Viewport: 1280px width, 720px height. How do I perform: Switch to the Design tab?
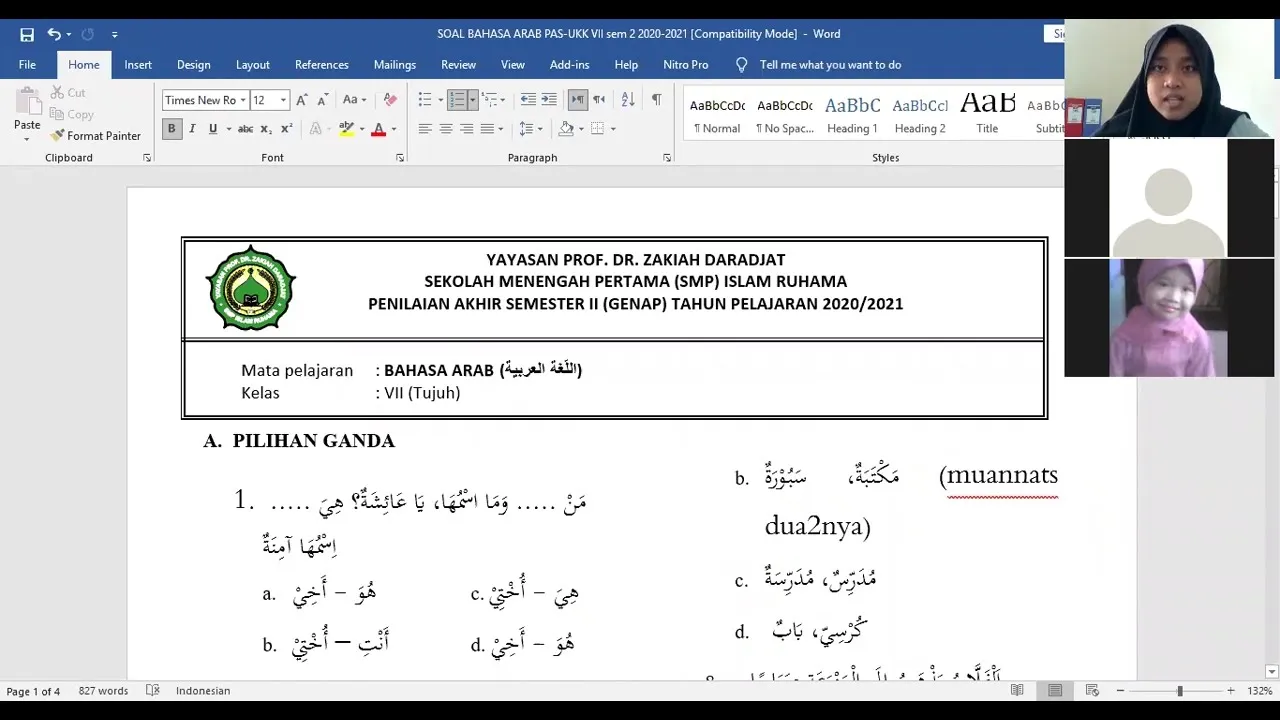click(194, 64)
